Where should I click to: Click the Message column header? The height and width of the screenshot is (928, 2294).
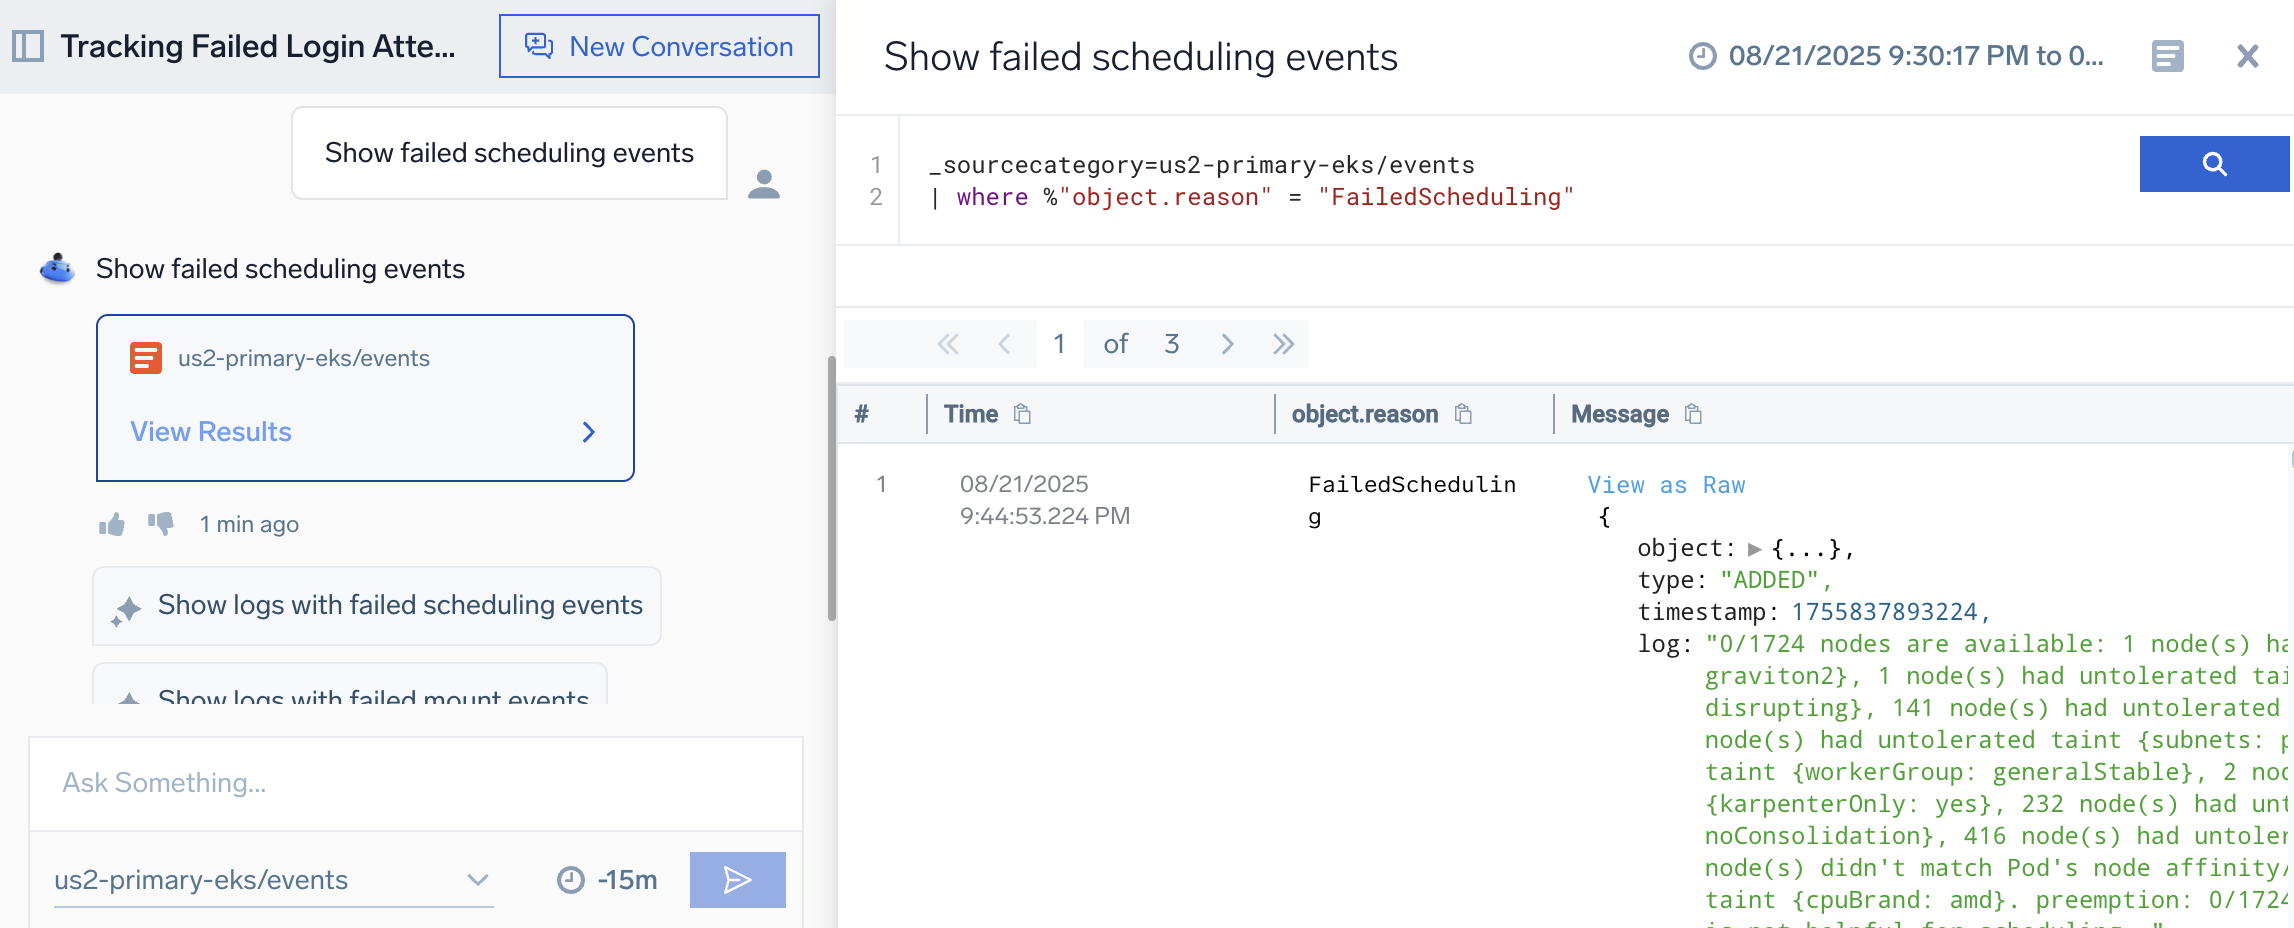[1619, 414]
